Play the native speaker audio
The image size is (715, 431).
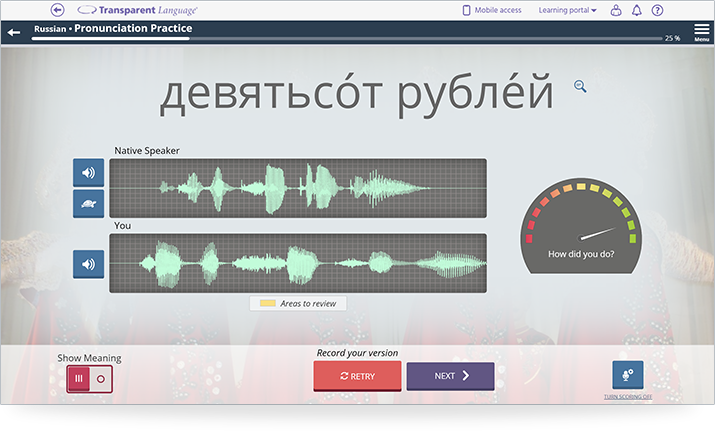[88, 172]
